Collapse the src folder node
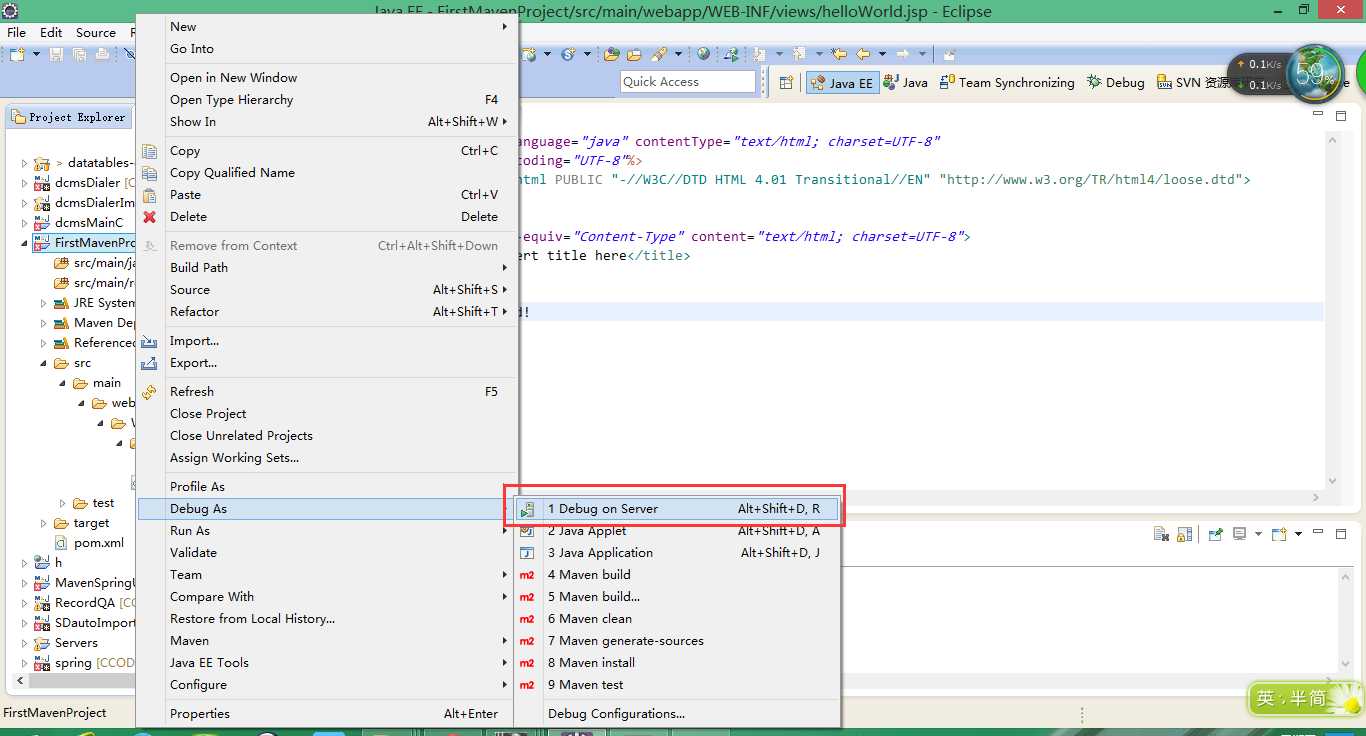 point(44,363)
